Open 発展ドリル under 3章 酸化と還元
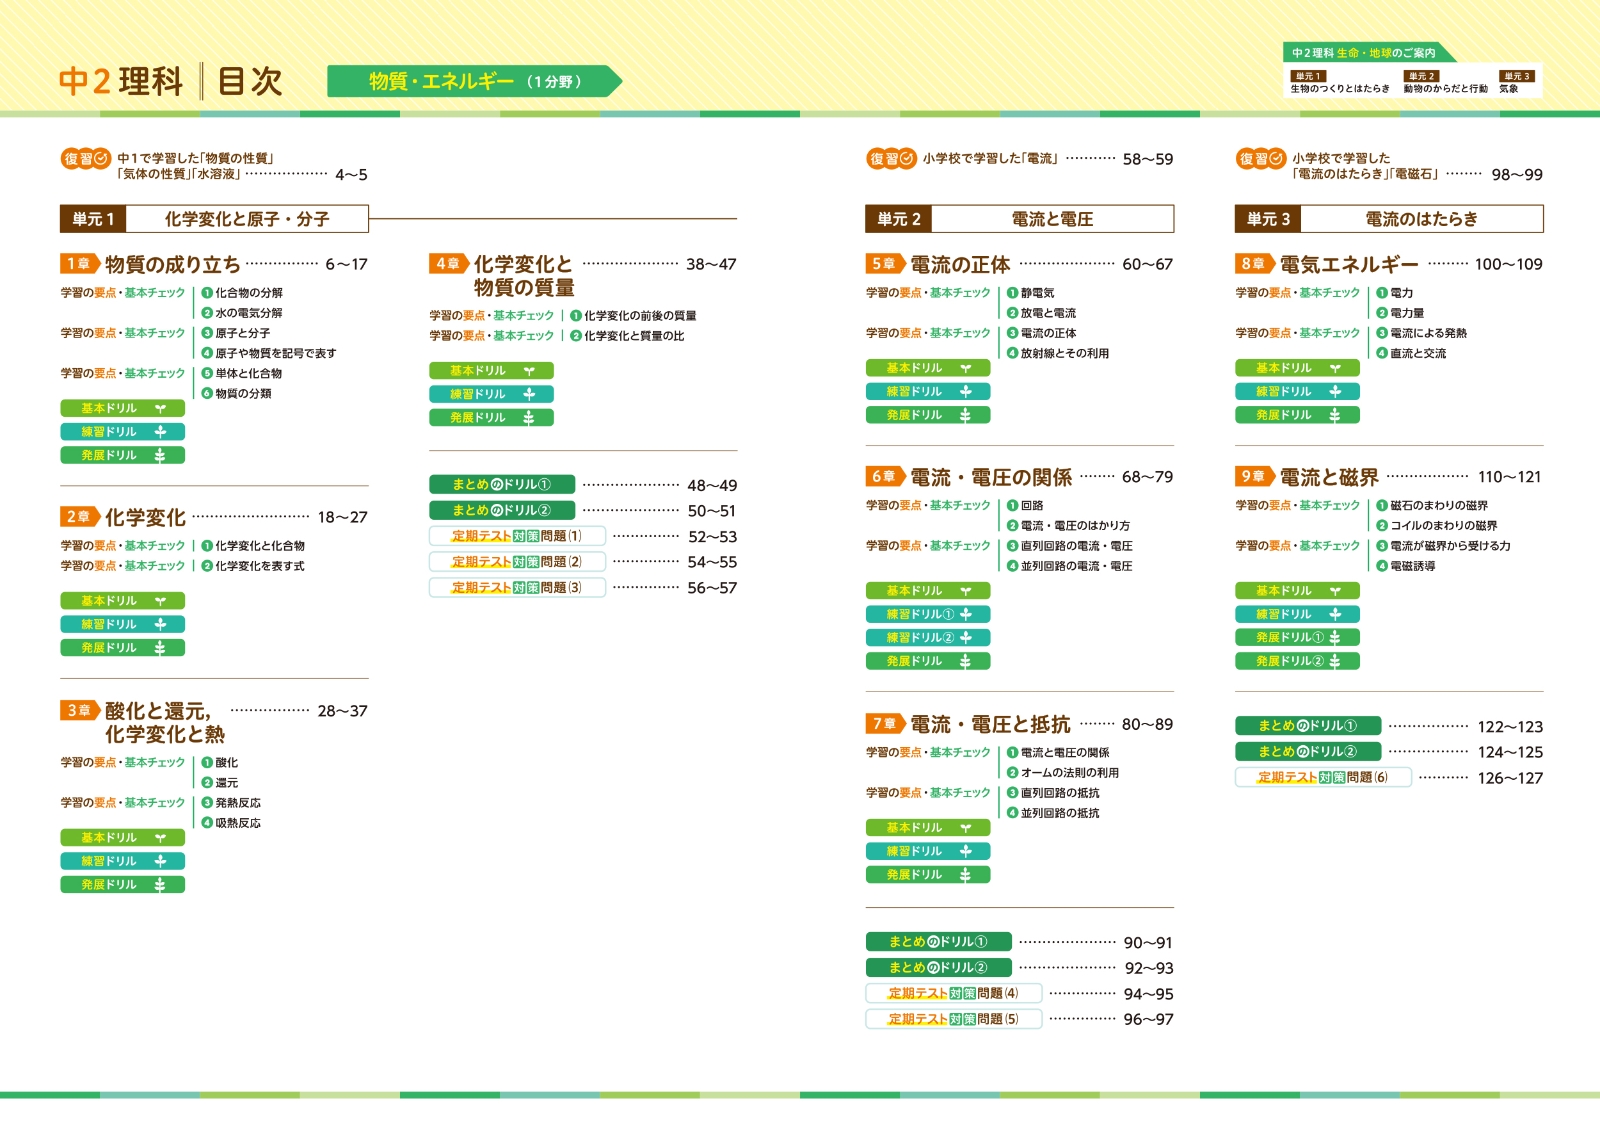Screen dimensions: 1600x1130 [x=122, y=885]
